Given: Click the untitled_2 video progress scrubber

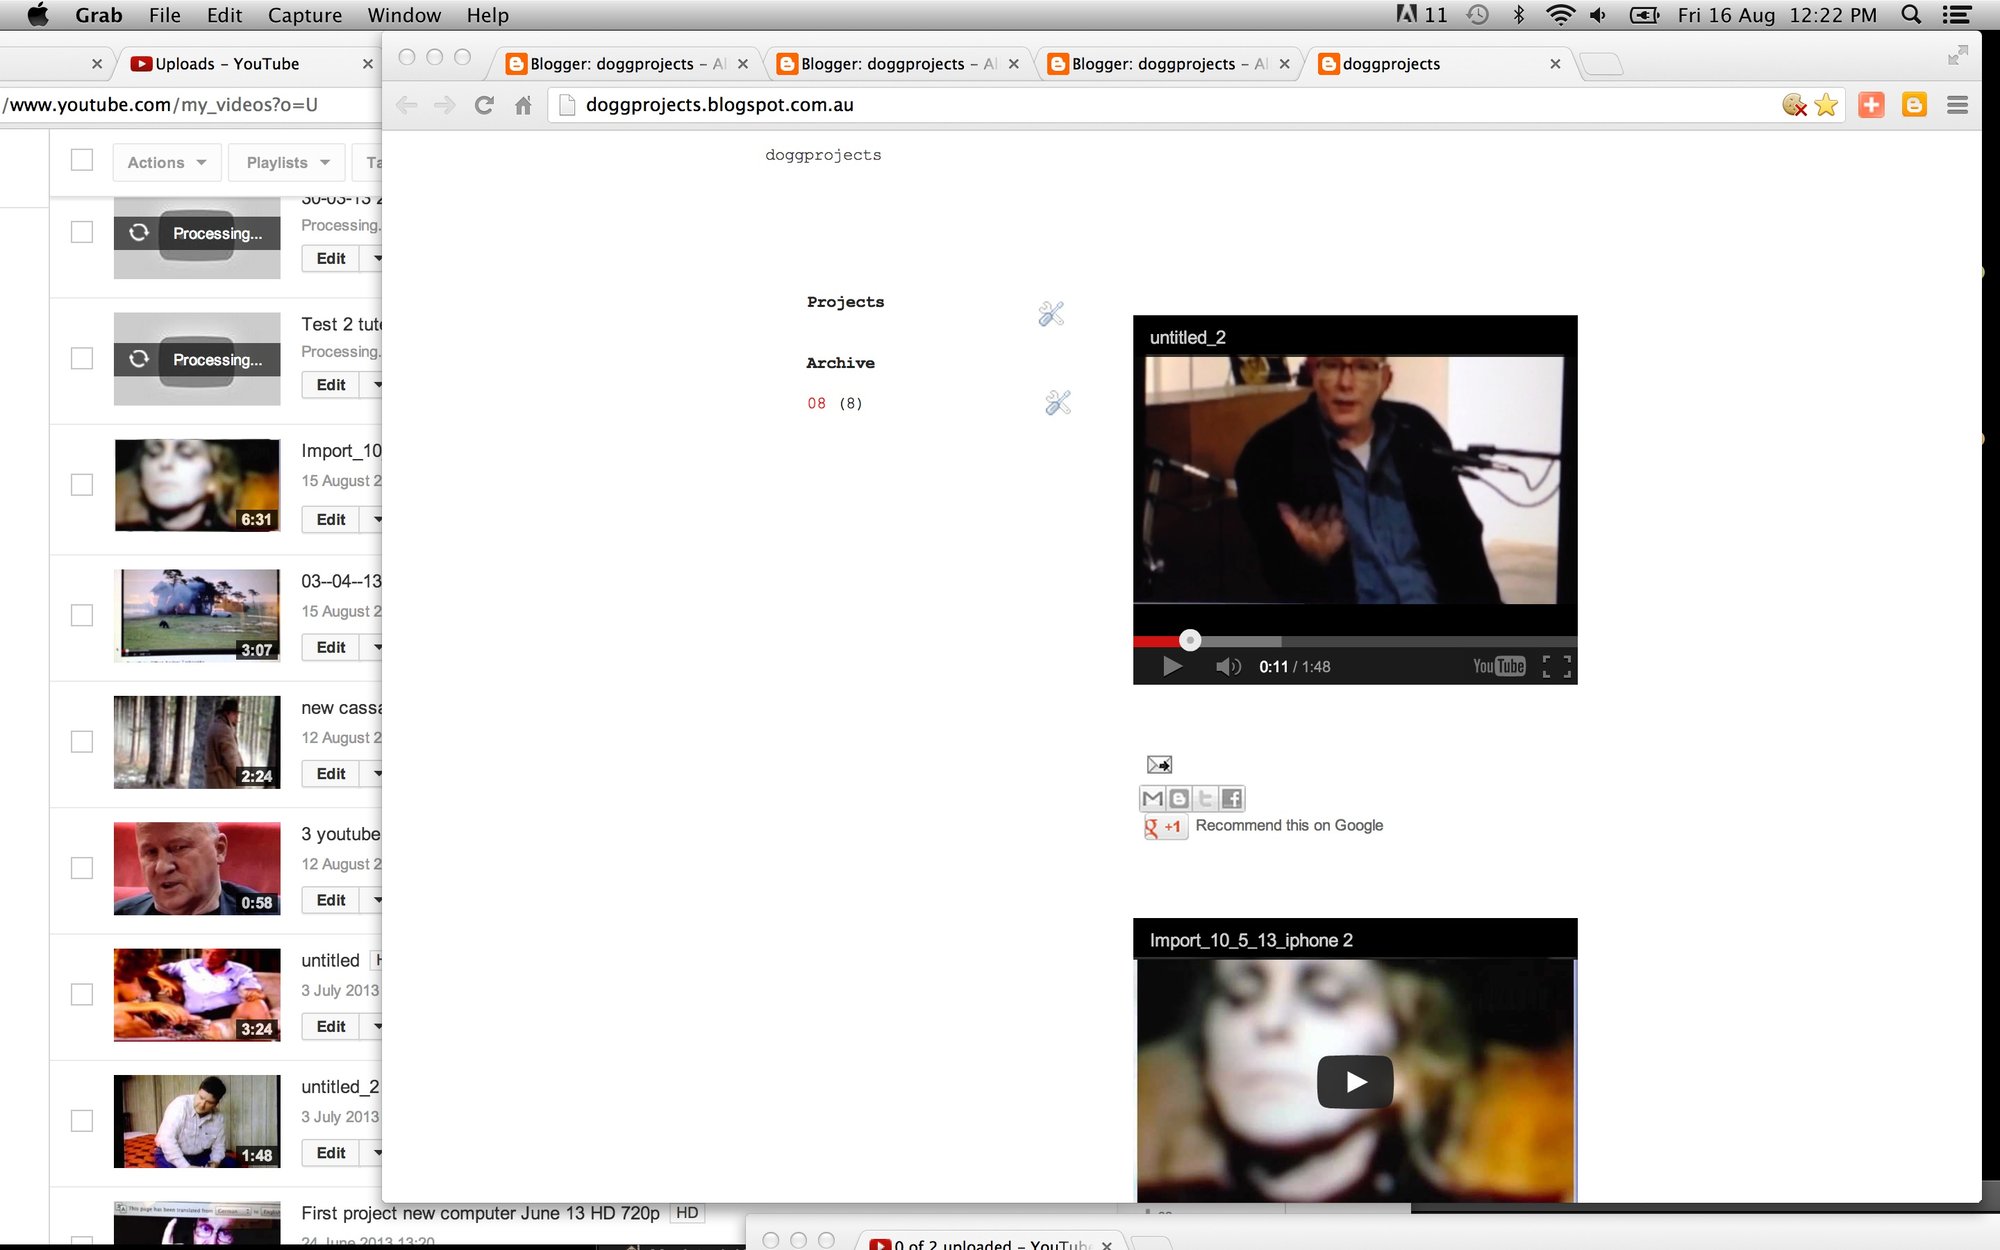Looking at the screenshot, I should point(1189,641).
